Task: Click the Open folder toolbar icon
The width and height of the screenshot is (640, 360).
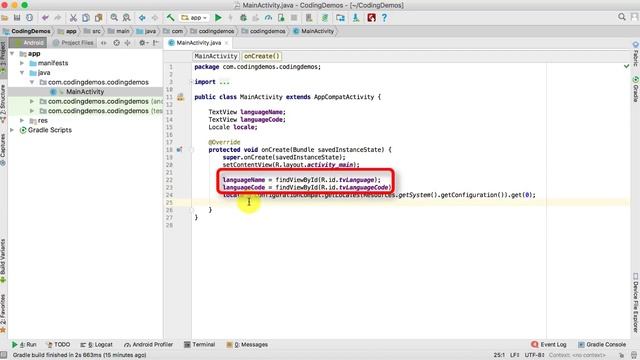Action: (x=4, y=18)
